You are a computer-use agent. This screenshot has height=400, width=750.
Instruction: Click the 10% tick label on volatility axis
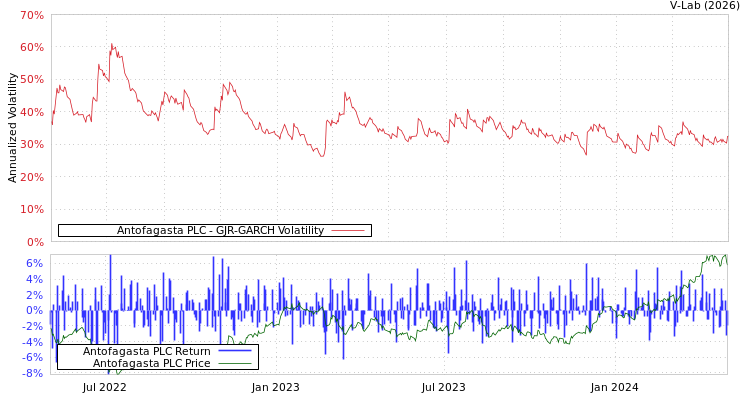32,210
